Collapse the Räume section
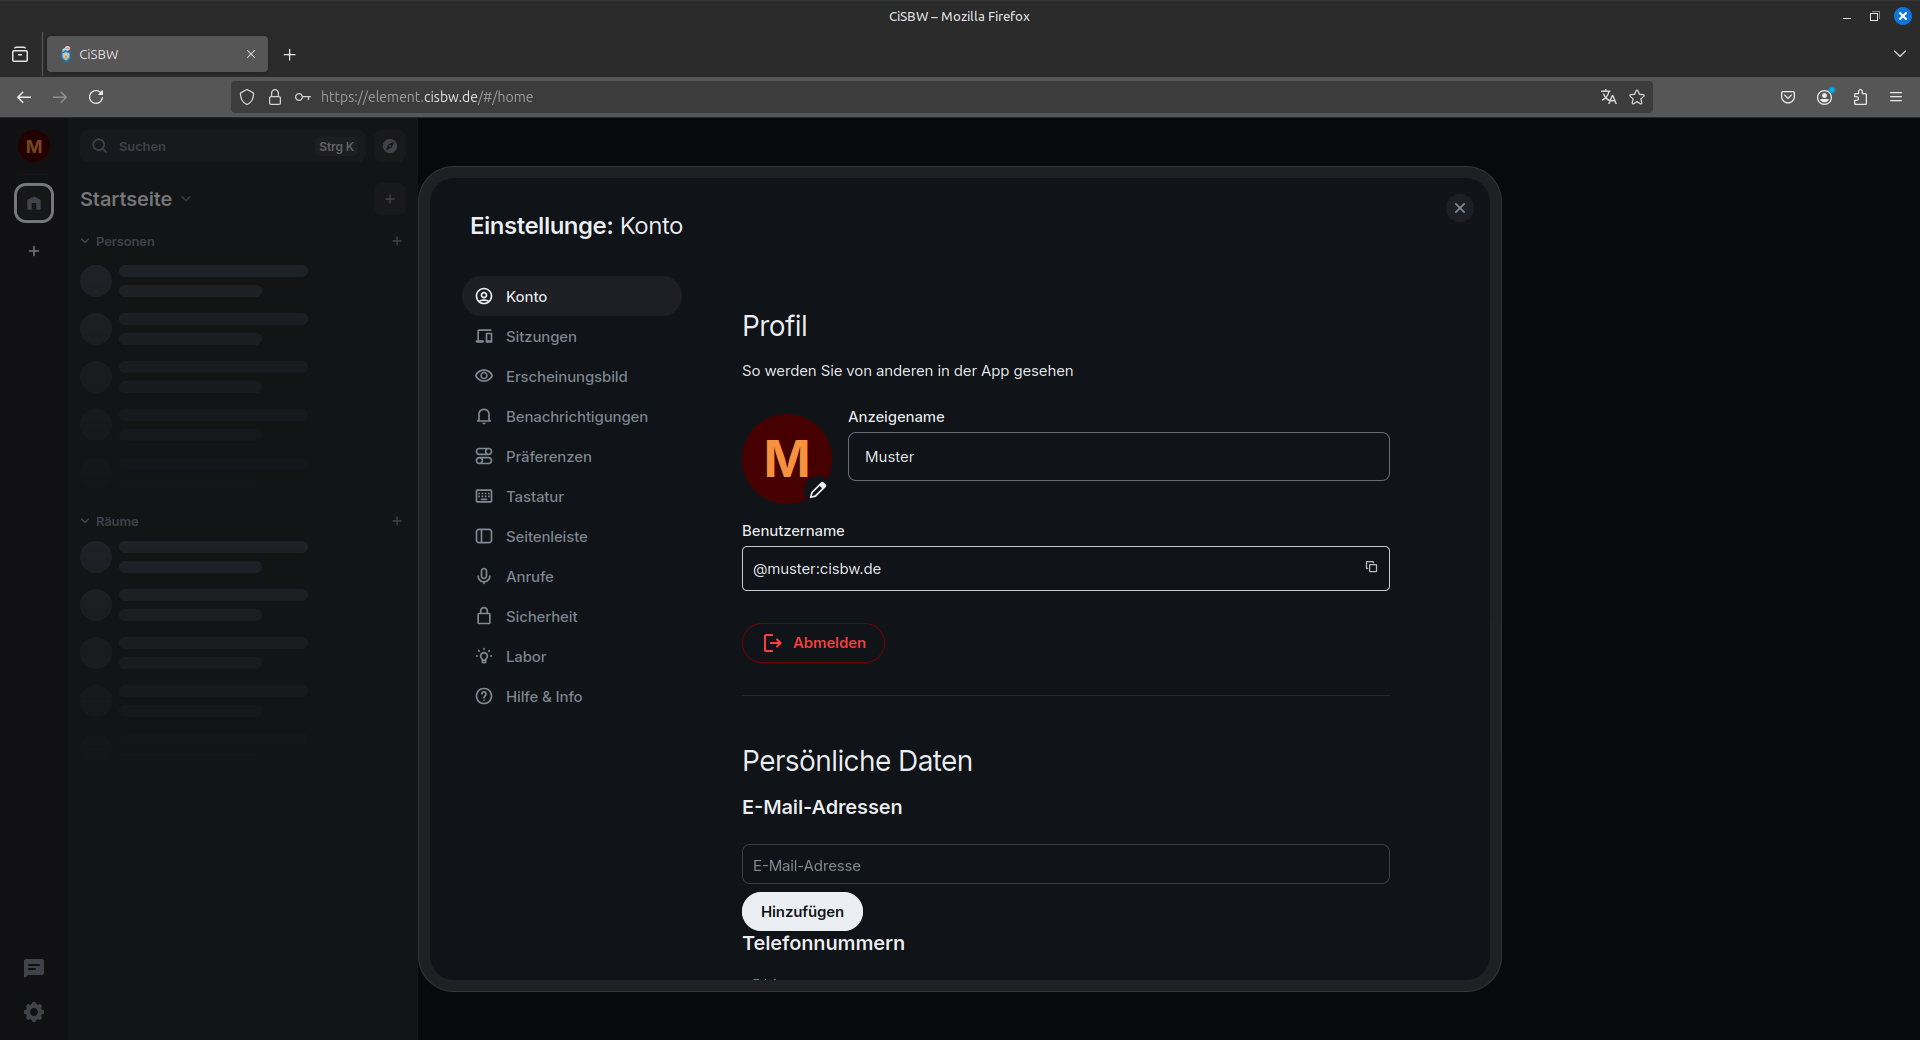This screenshot has width=1920, height=1040. click(84, 521)
